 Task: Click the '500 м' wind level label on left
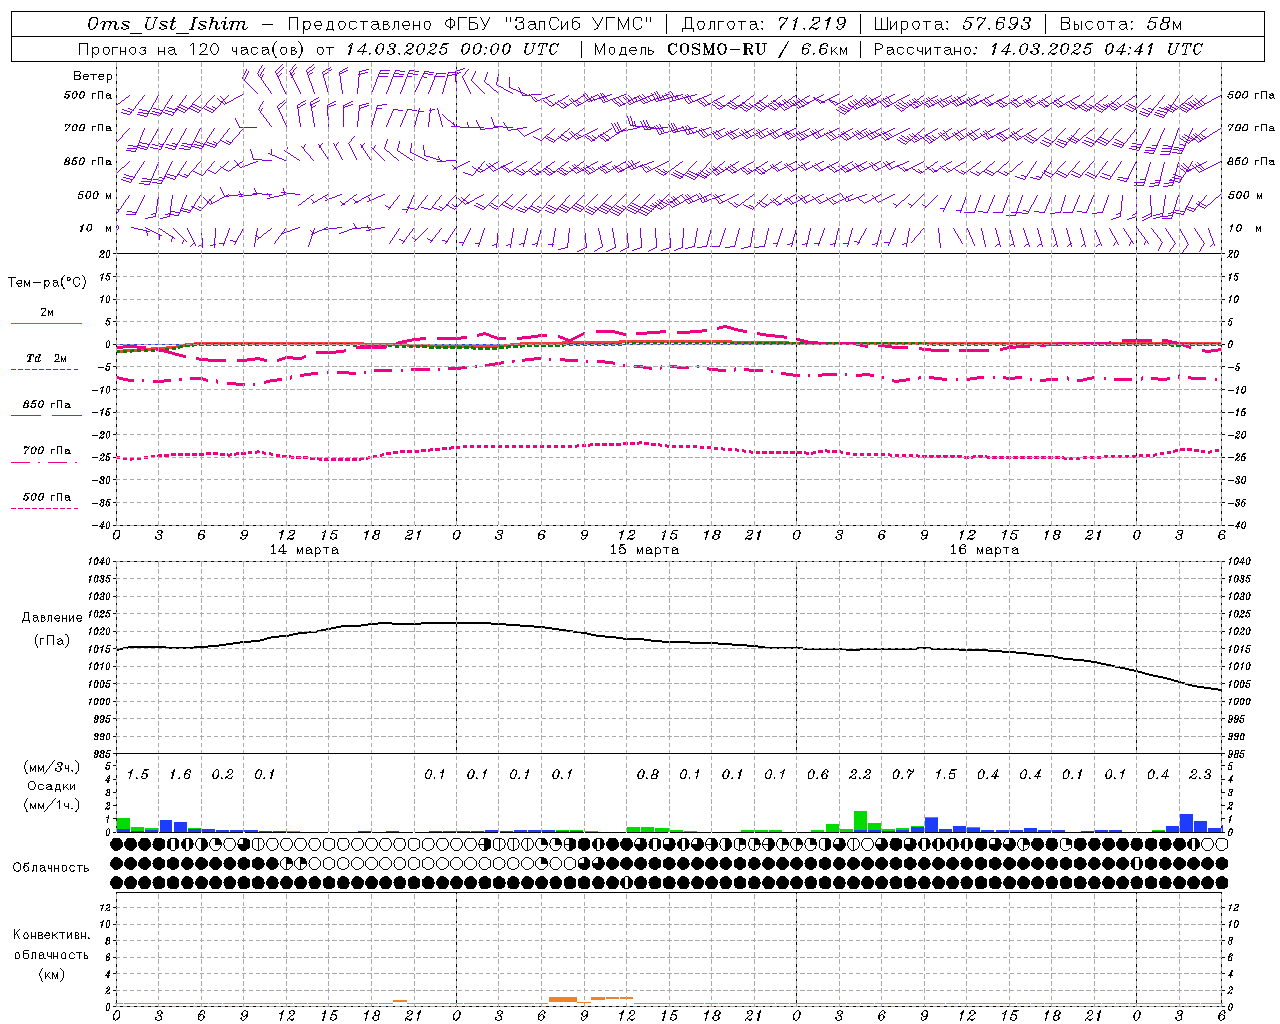click(x=95, y=195)
